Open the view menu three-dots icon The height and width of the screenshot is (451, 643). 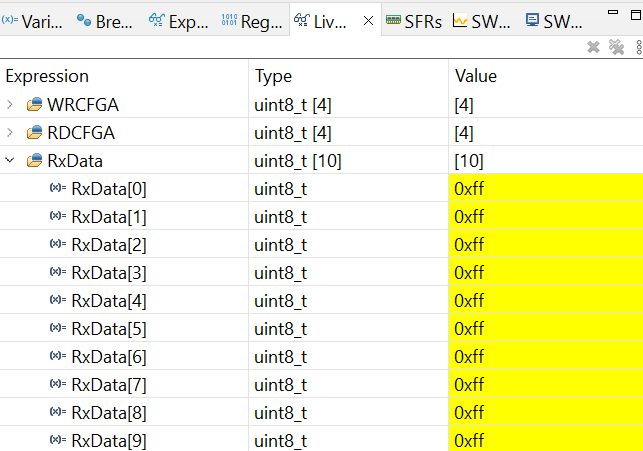point(639,47)
